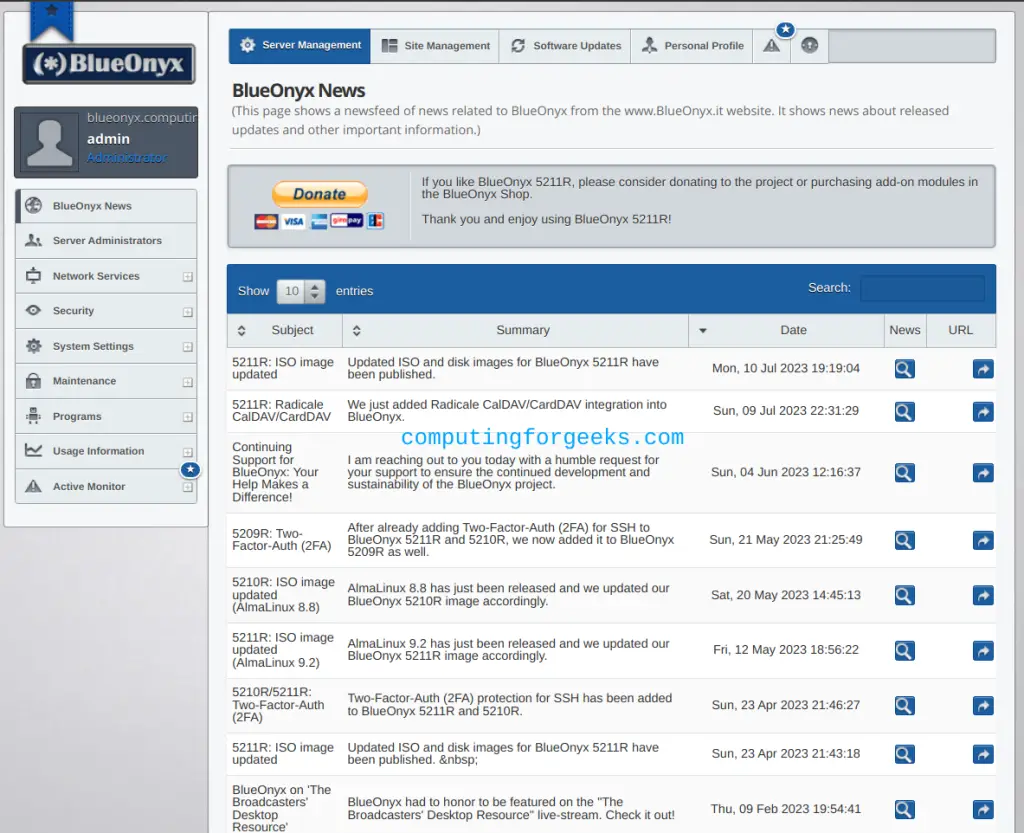Image resolution: width=1024 pixels, height=833 pixels.
Task: Open URL for 10 Jul 2023 ISO update
Action: pyautogui.click(x=983, y=369)
